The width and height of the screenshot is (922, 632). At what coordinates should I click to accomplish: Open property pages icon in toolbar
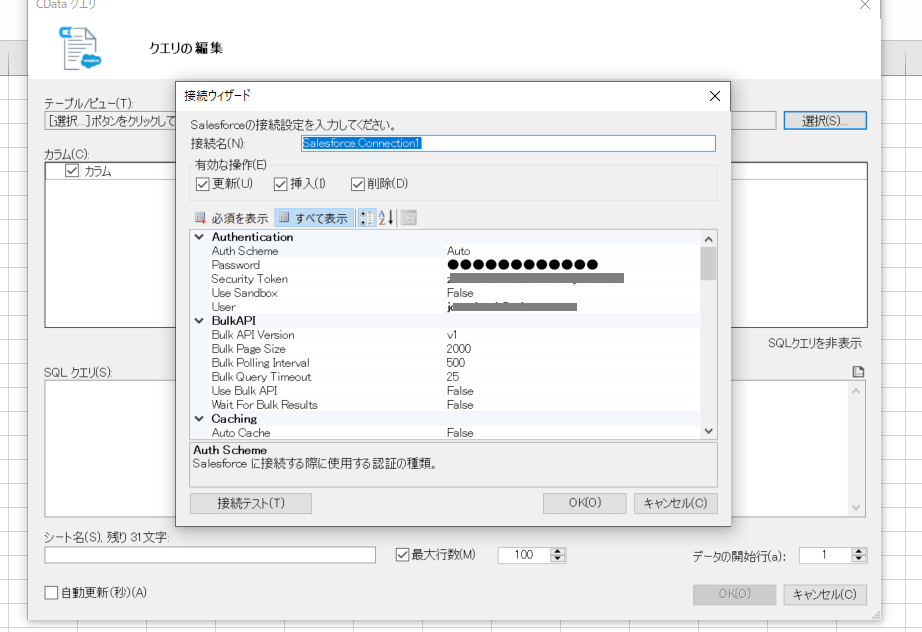[409, 218]
